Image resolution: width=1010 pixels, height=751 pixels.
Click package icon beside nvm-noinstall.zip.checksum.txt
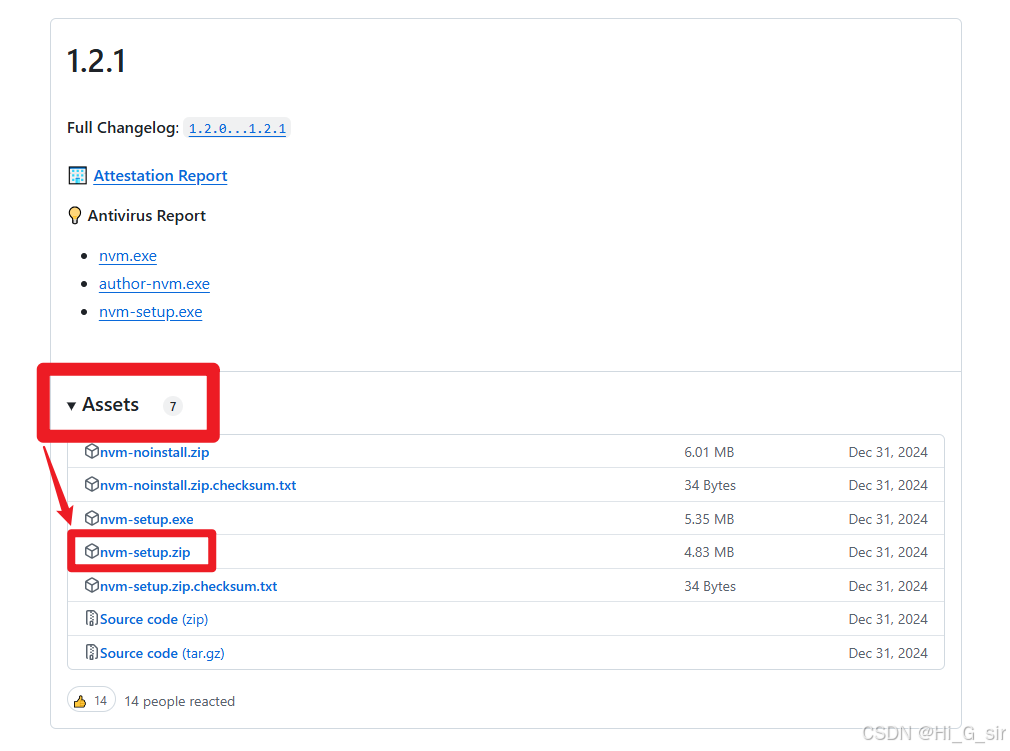pos(91,484)
